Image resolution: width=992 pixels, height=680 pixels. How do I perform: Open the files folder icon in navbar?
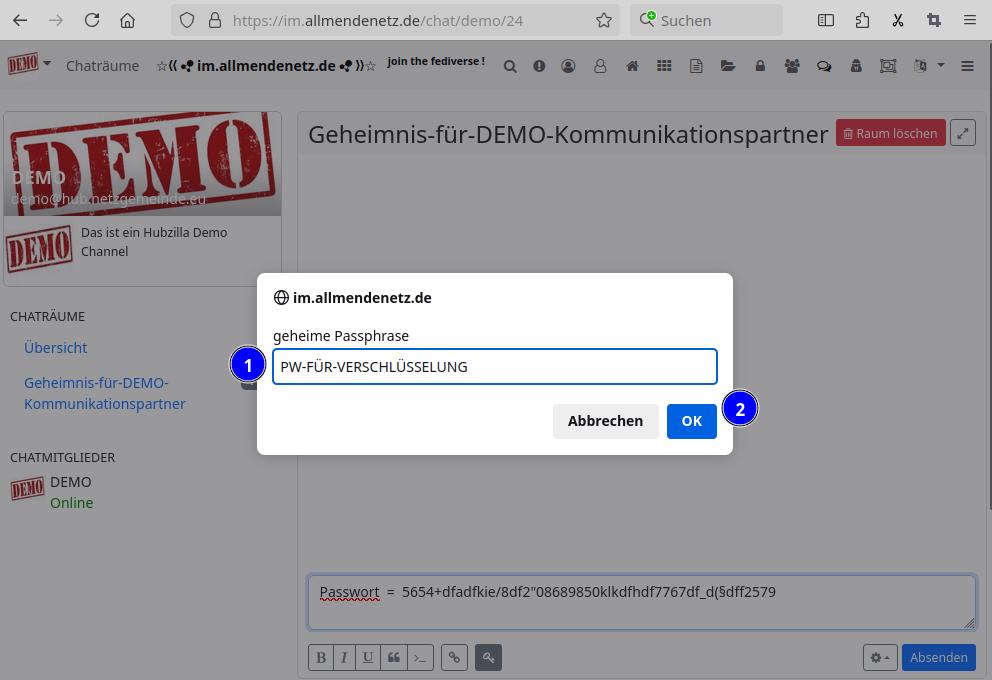click(728, 66)
